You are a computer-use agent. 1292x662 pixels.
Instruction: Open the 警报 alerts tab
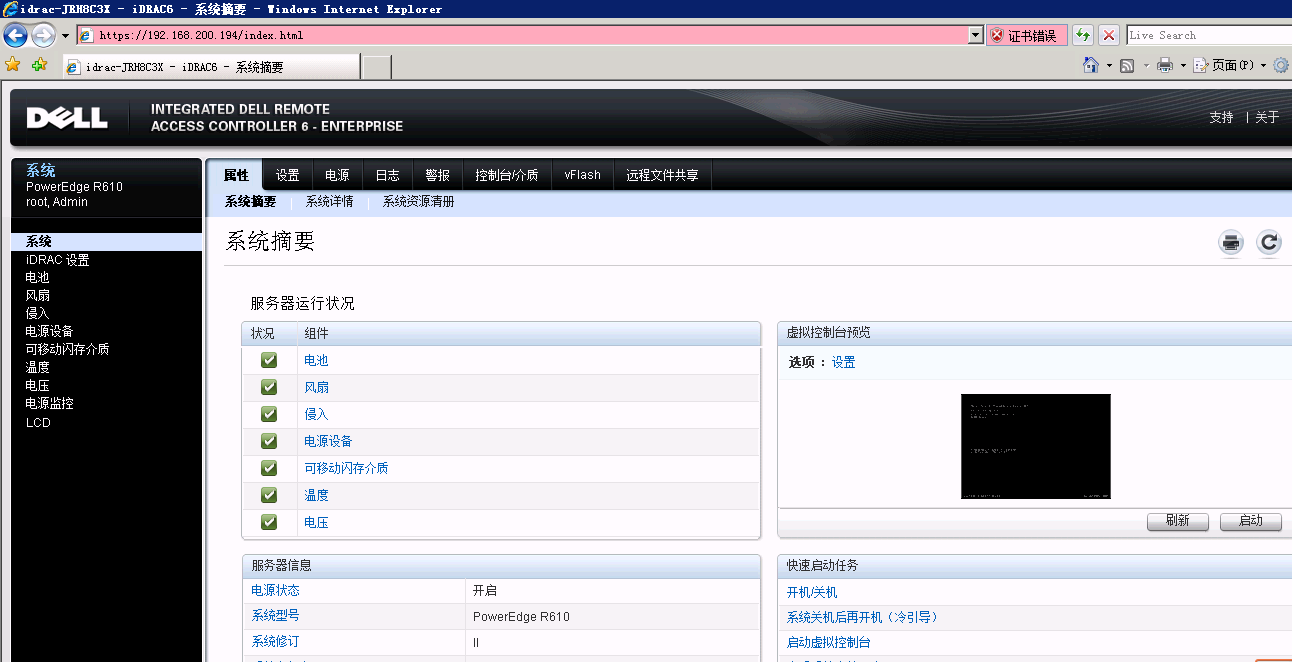pyautogui.click(x=438, y=175)
